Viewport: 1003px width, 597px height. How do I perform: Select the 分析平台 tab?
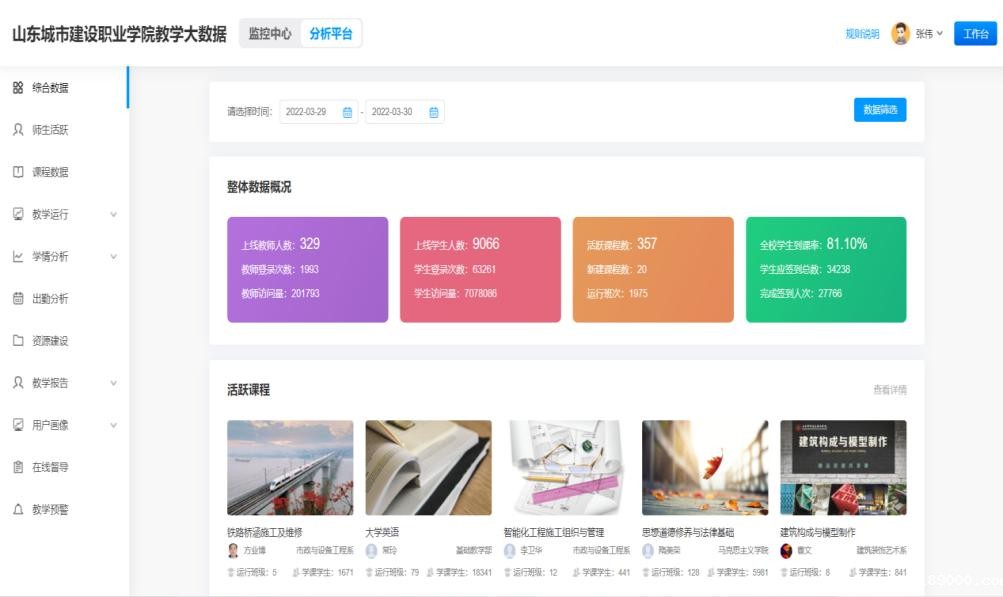pyautogui.click(x=331, y=34)
